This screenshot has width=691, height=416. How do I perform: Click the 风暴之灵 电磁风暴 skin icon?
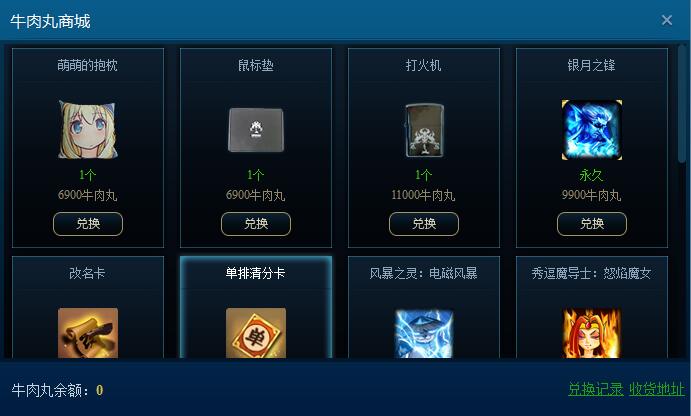(424, 334)
